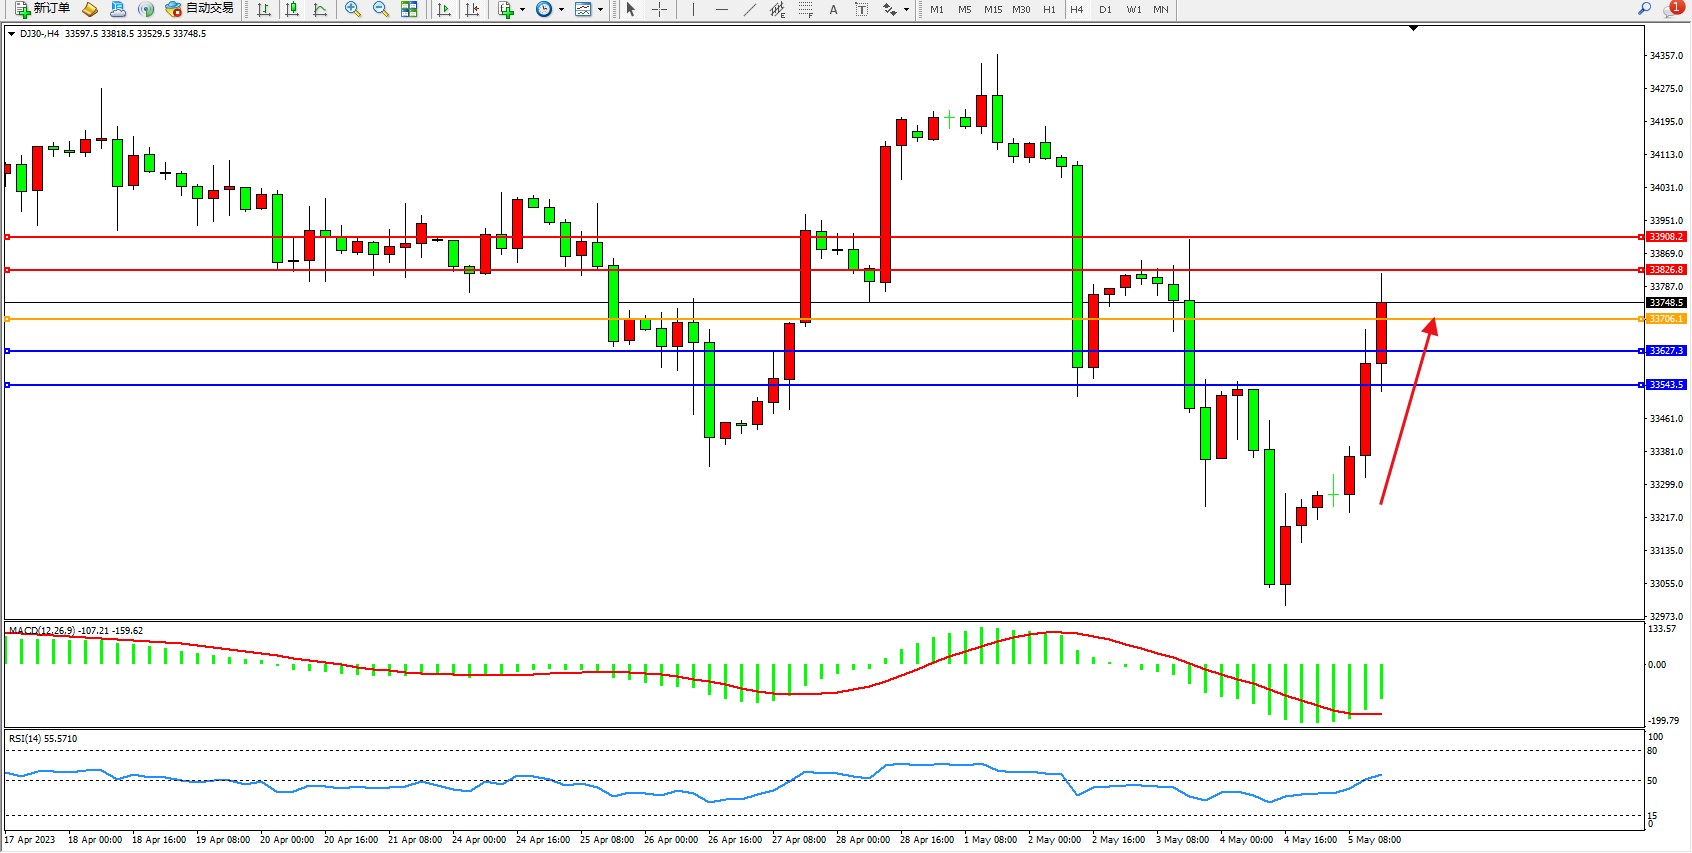Open the indicators list dropdown arrow

pos(522,9)
